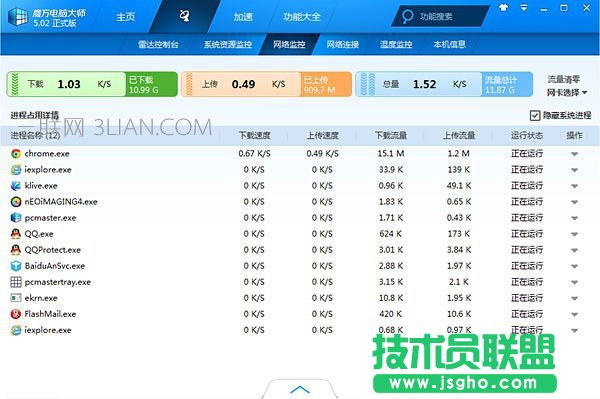Open the 网卡选择 dropdown
The image size is (600, 399).
pos(567,92)
